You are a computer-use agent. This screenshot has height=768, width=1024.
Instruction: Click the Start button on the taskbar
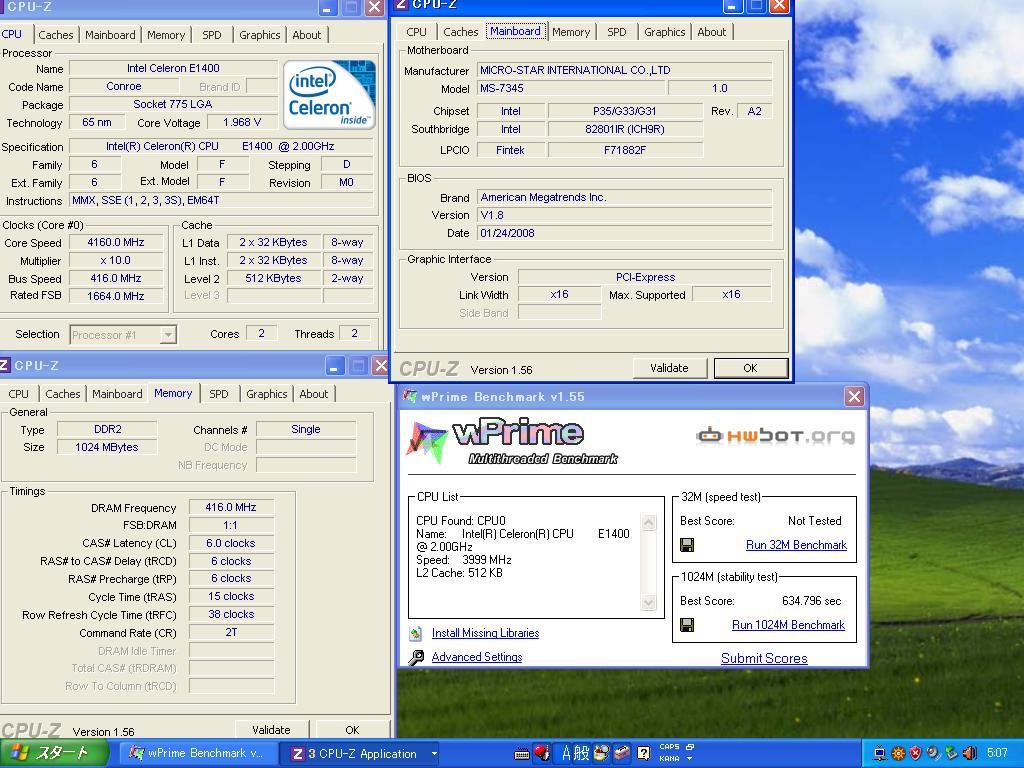[54, 753]
